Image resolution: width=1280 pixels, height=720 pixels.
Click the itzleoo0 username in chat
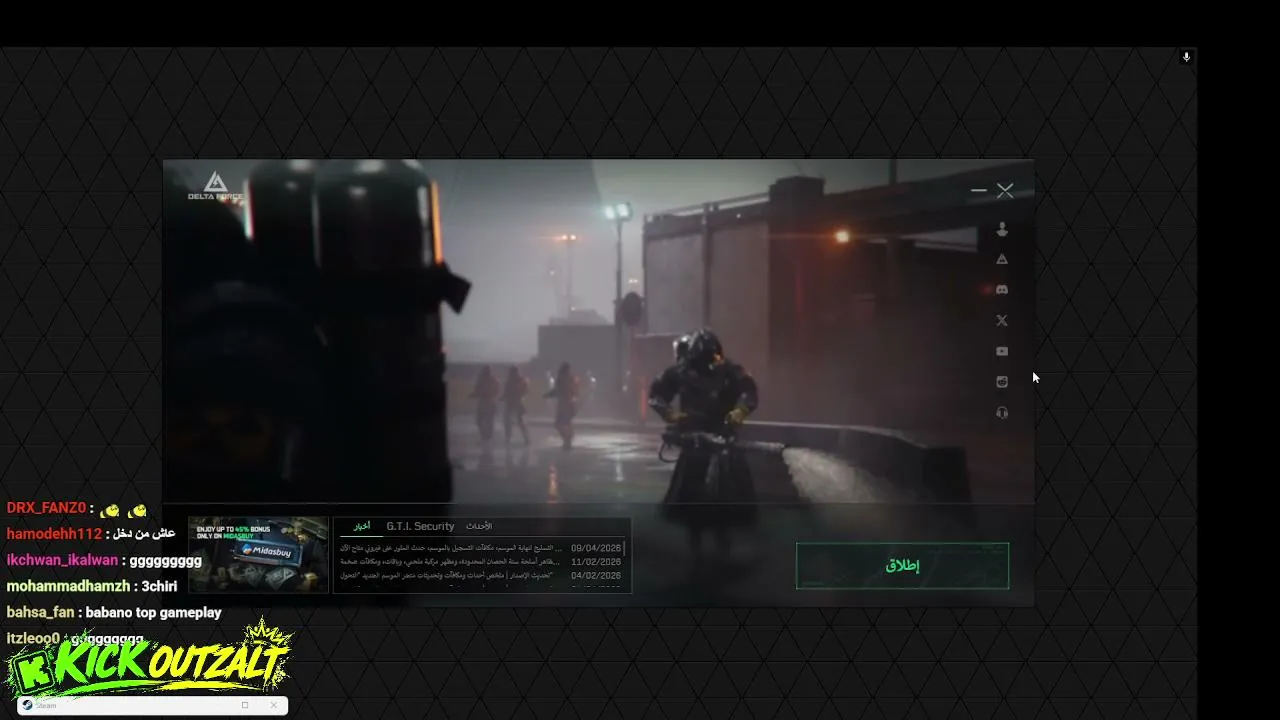pos(33,638)
